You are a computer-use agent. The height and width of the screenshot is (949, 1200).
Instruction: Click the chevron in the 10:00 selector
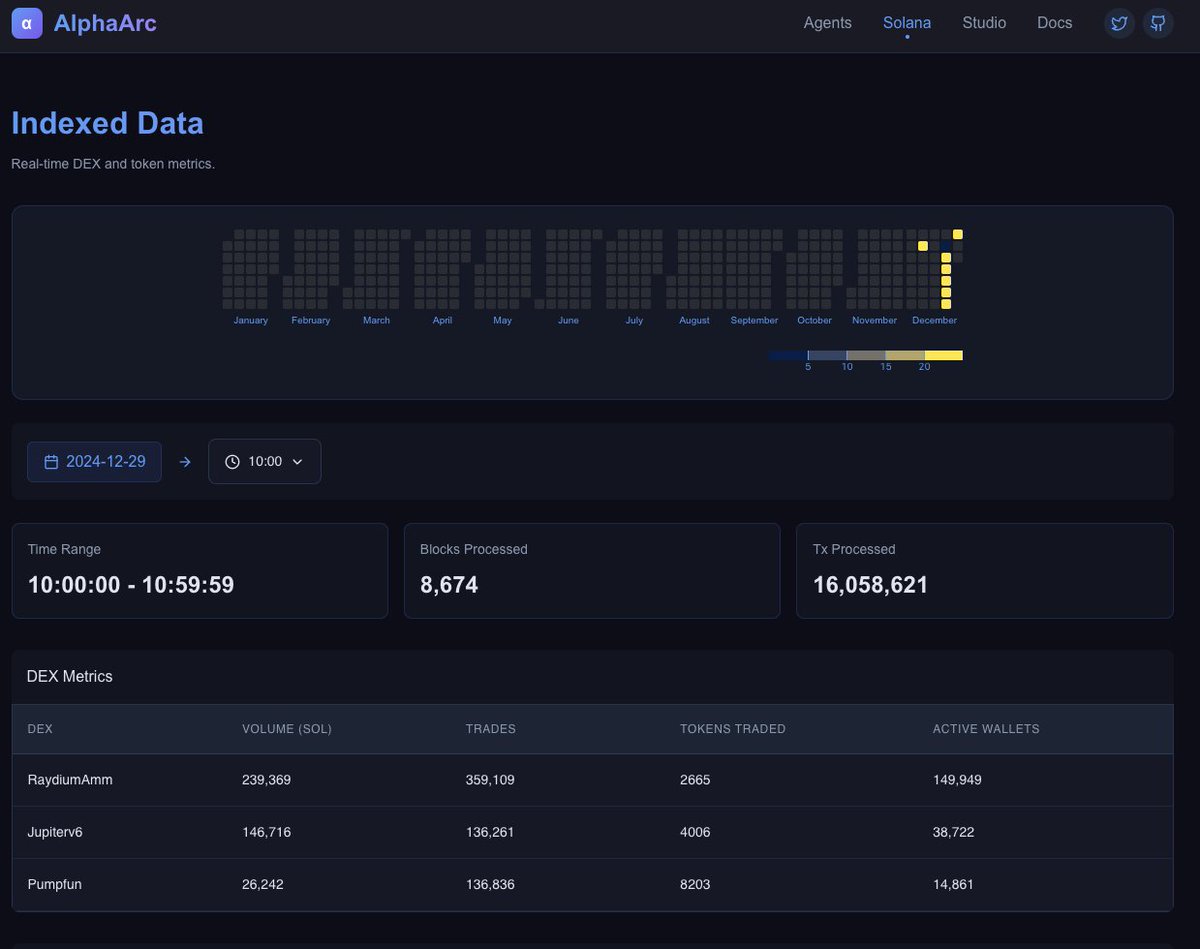(297, 462)
